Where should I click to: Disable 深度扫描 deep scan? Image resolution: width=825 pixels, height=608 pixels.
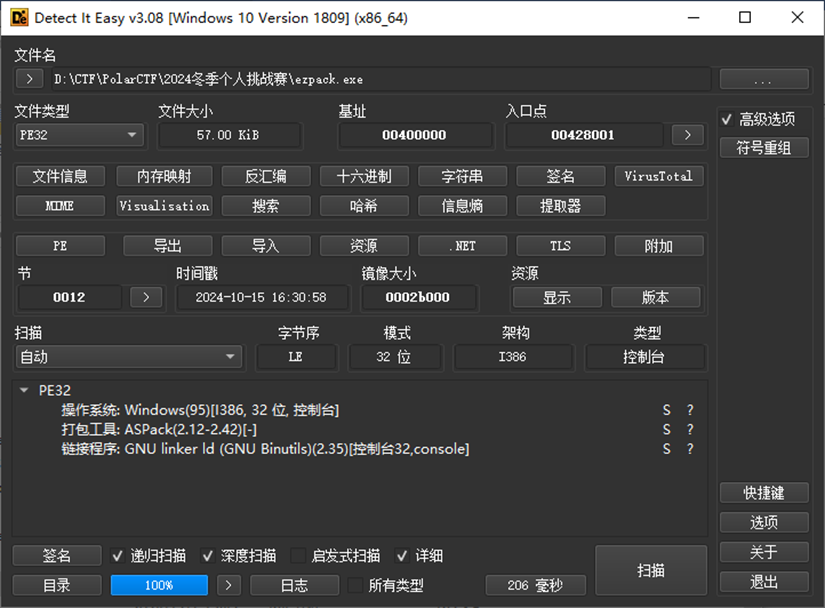click(x=207, y=555)
